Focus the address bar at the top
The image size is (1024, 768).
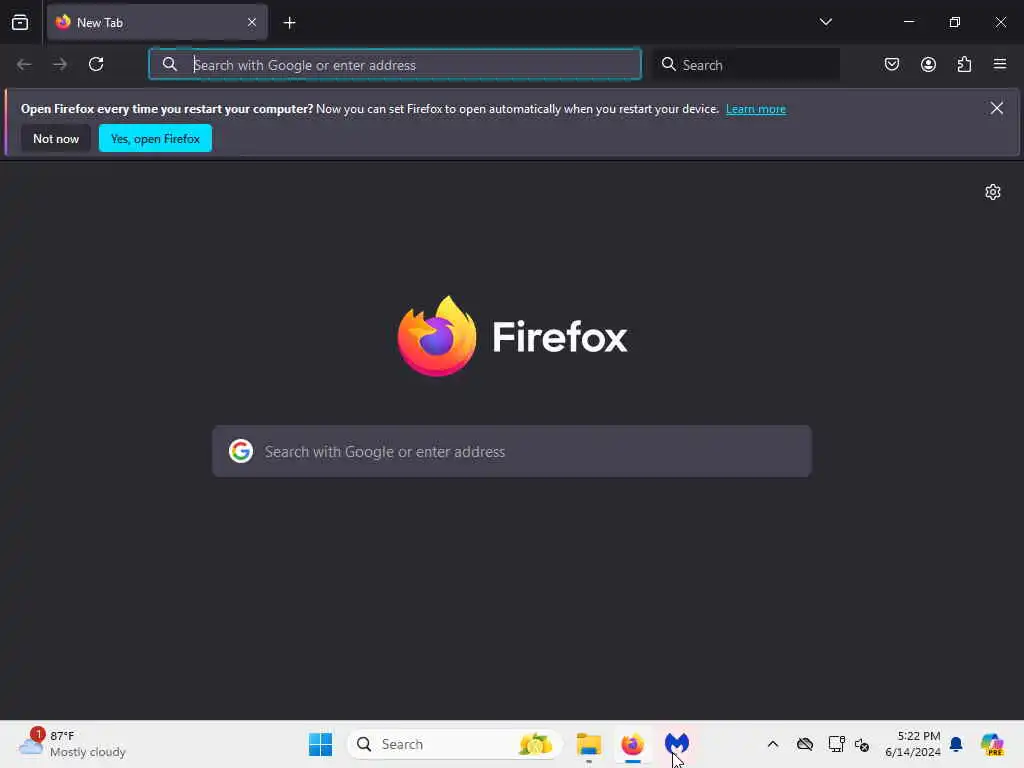(395, 65)
